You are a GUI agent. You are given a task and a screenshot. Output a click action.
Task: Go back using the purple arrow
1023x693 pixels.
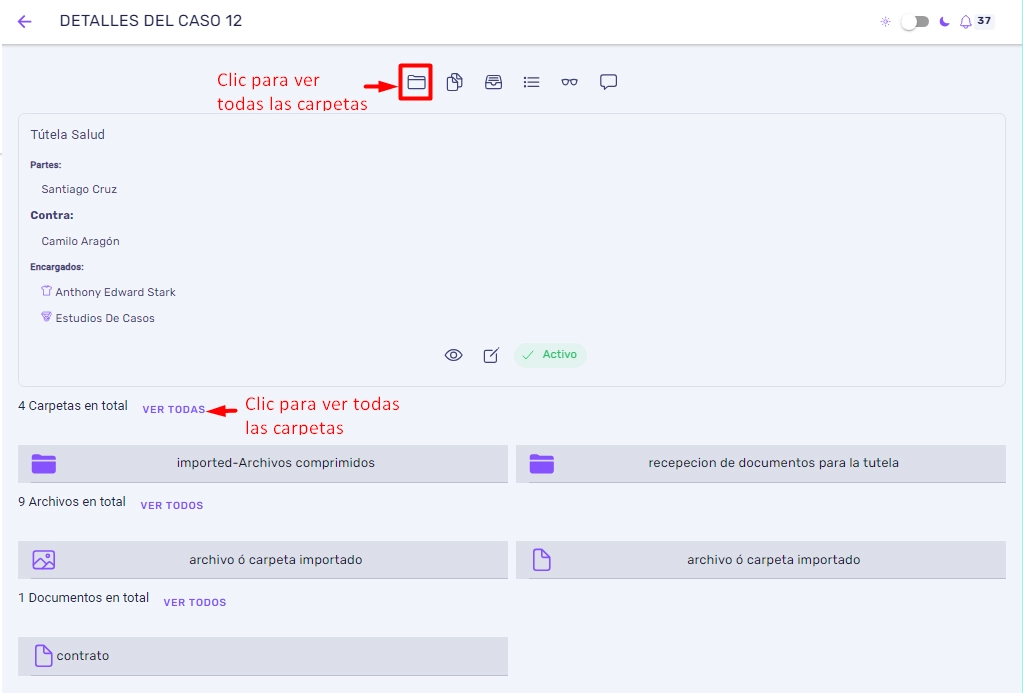coord(25,22)
